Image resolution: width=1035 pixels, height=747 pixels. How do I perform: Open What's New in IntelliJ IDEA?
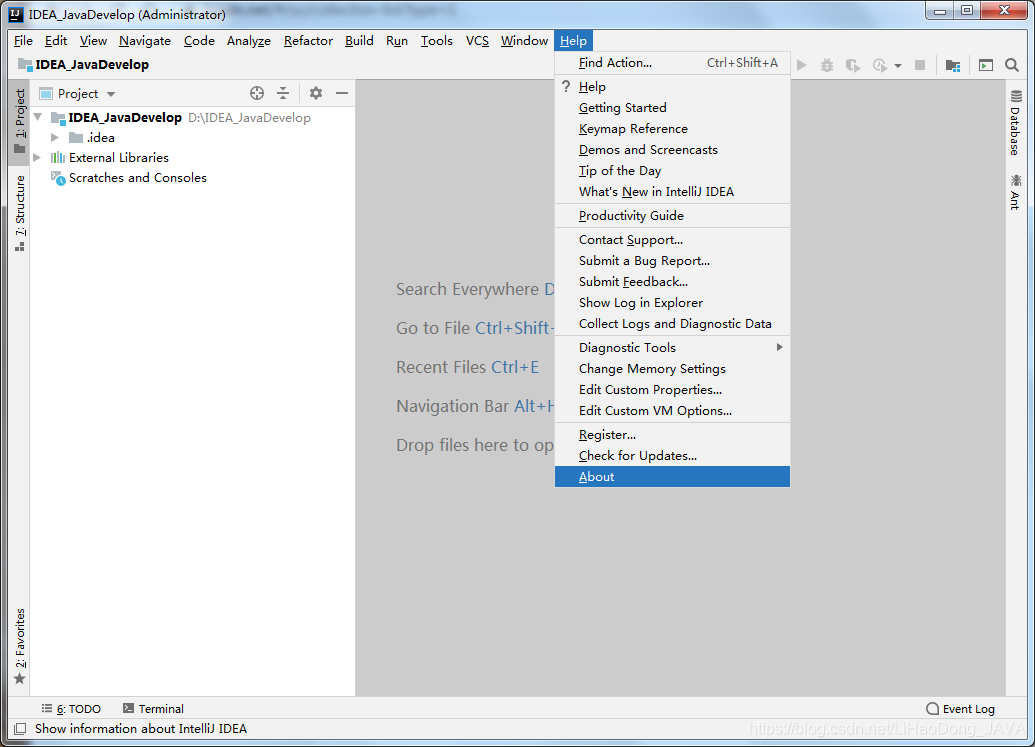coord(672,192)
